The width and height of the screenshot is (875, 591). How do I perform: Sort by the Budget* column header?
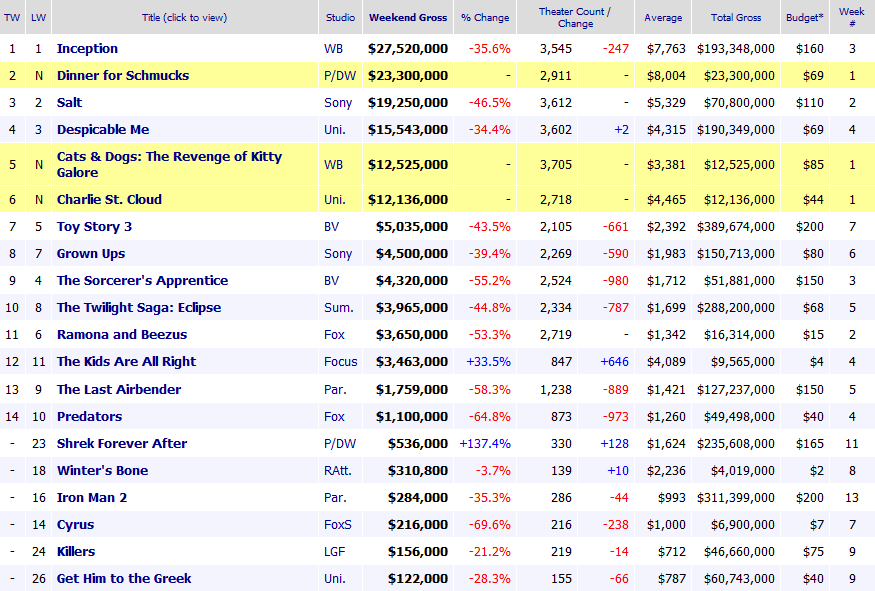tap(805, 17)
